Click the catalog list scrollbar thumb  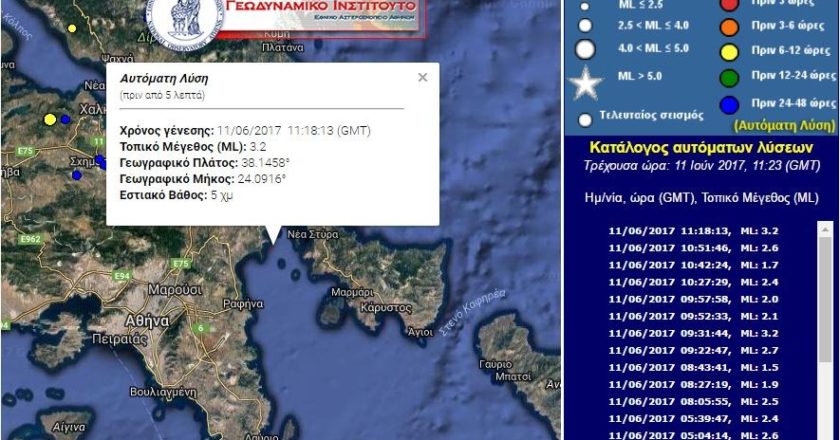[826, 300]
